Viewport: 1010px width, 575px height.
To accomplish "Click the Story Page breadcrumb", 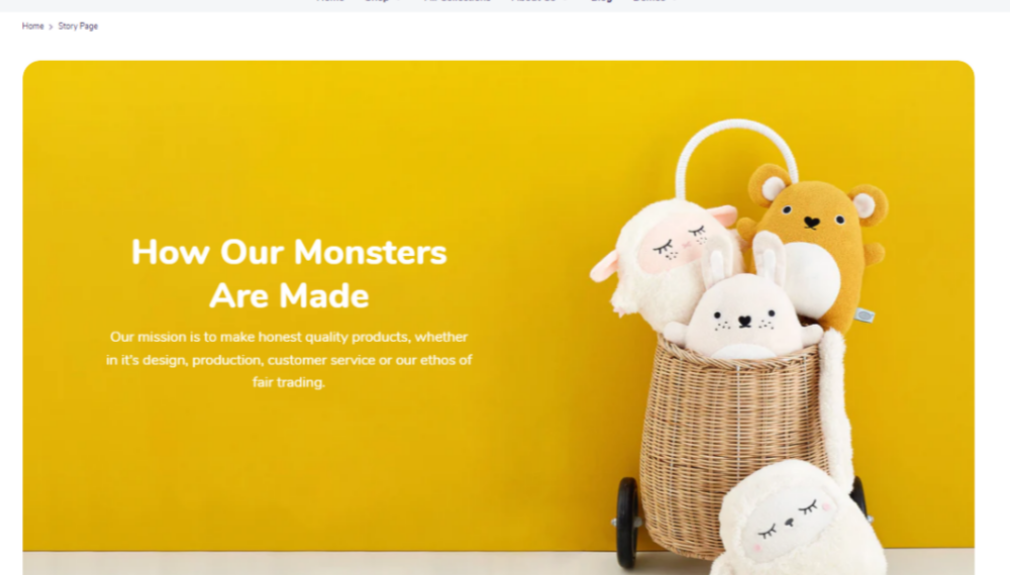I will coord(78,26).
